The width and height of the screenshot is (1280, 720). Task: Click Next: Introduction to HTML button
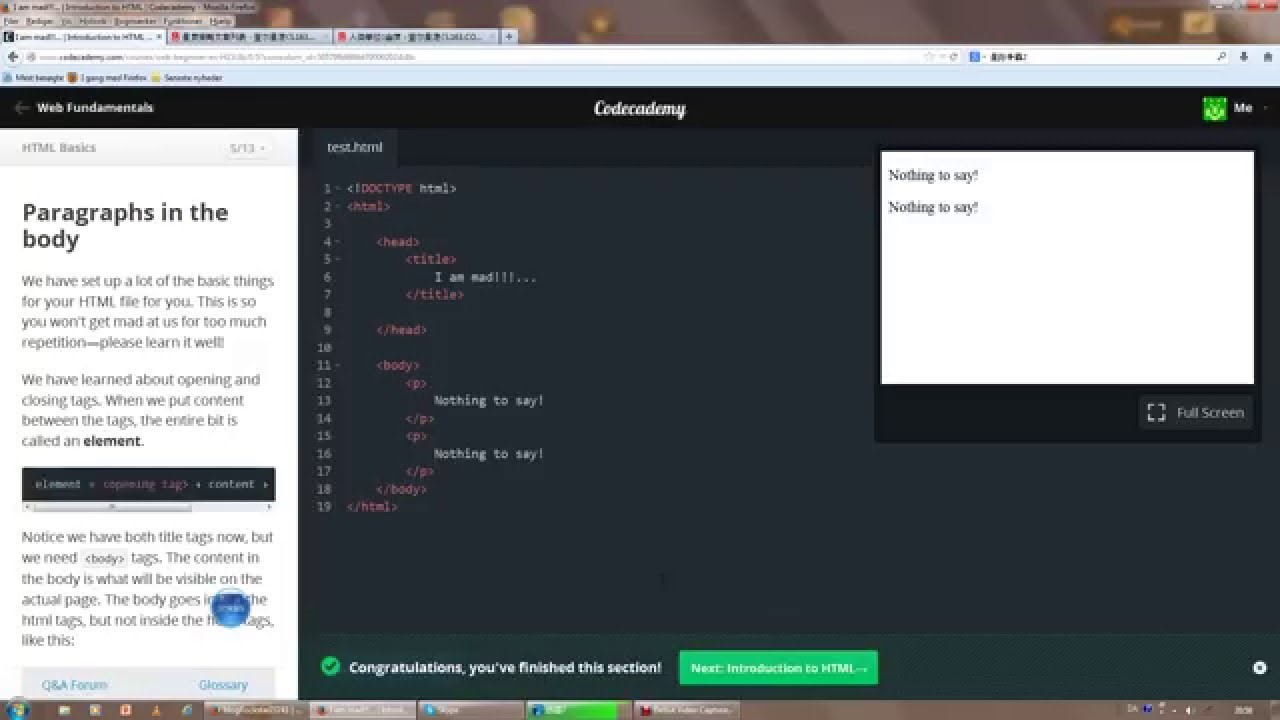(778, 667)
